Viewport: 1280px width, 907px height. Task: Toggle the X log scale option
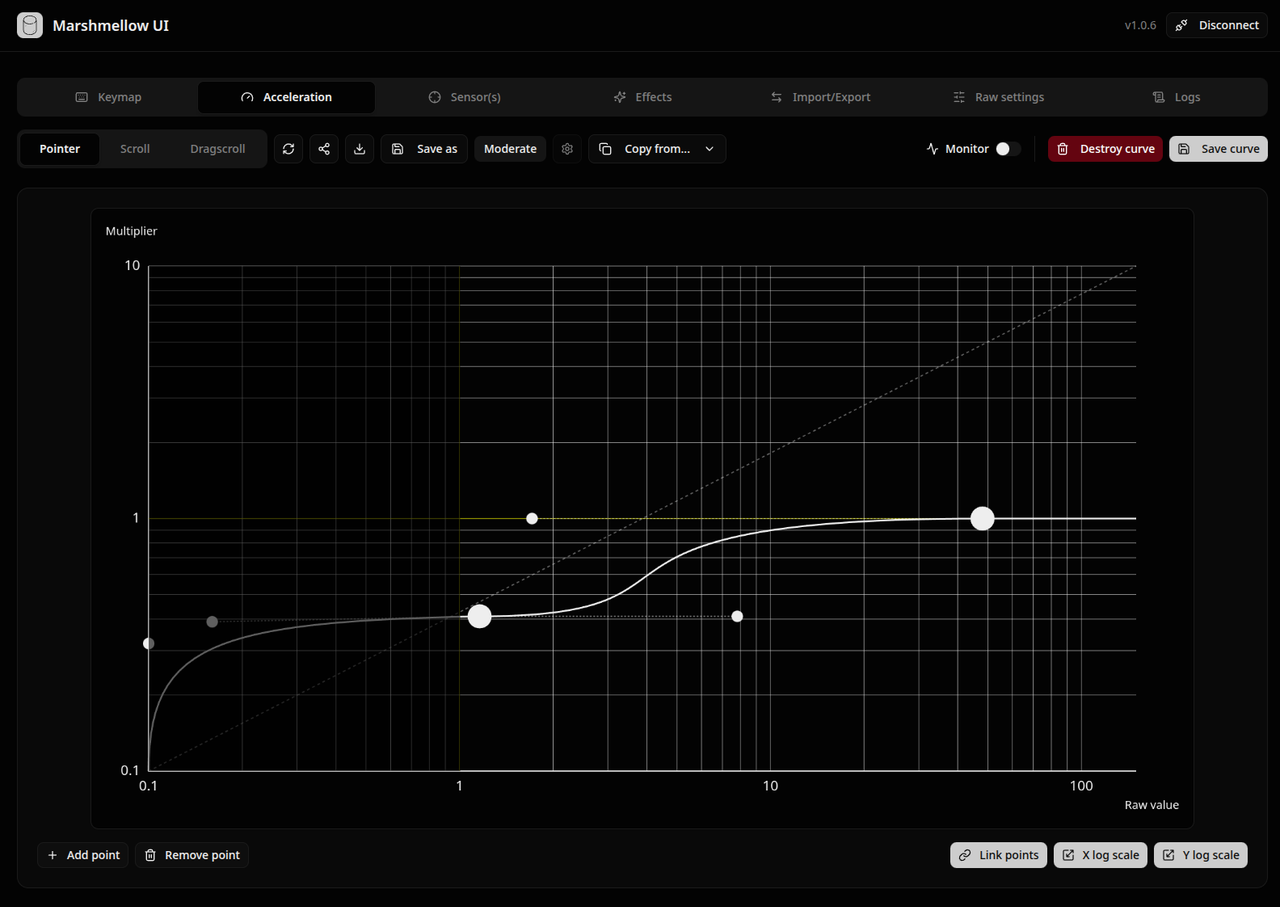(1100, 855)
